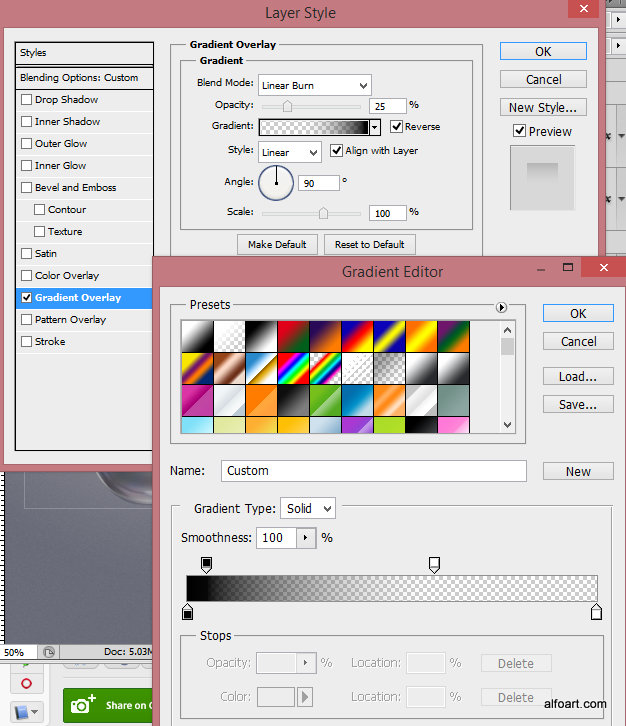Open the Presets flyout menu arrow
The image size is (626, 726).
pyautogui.click(x=501, y=307)
